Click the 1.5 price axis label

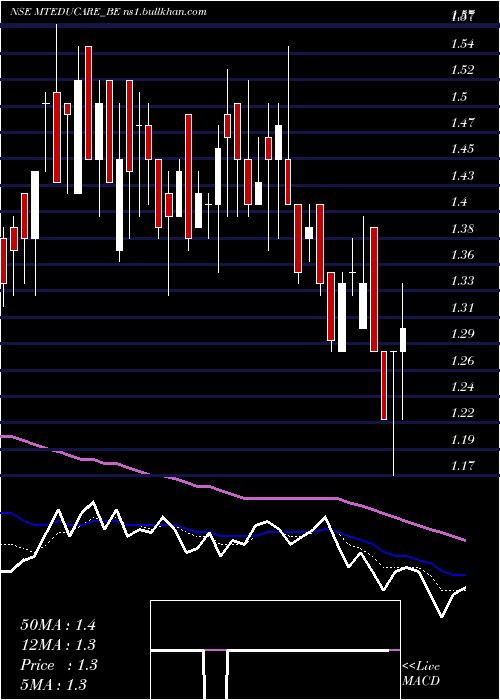click(x=459, y=97)
